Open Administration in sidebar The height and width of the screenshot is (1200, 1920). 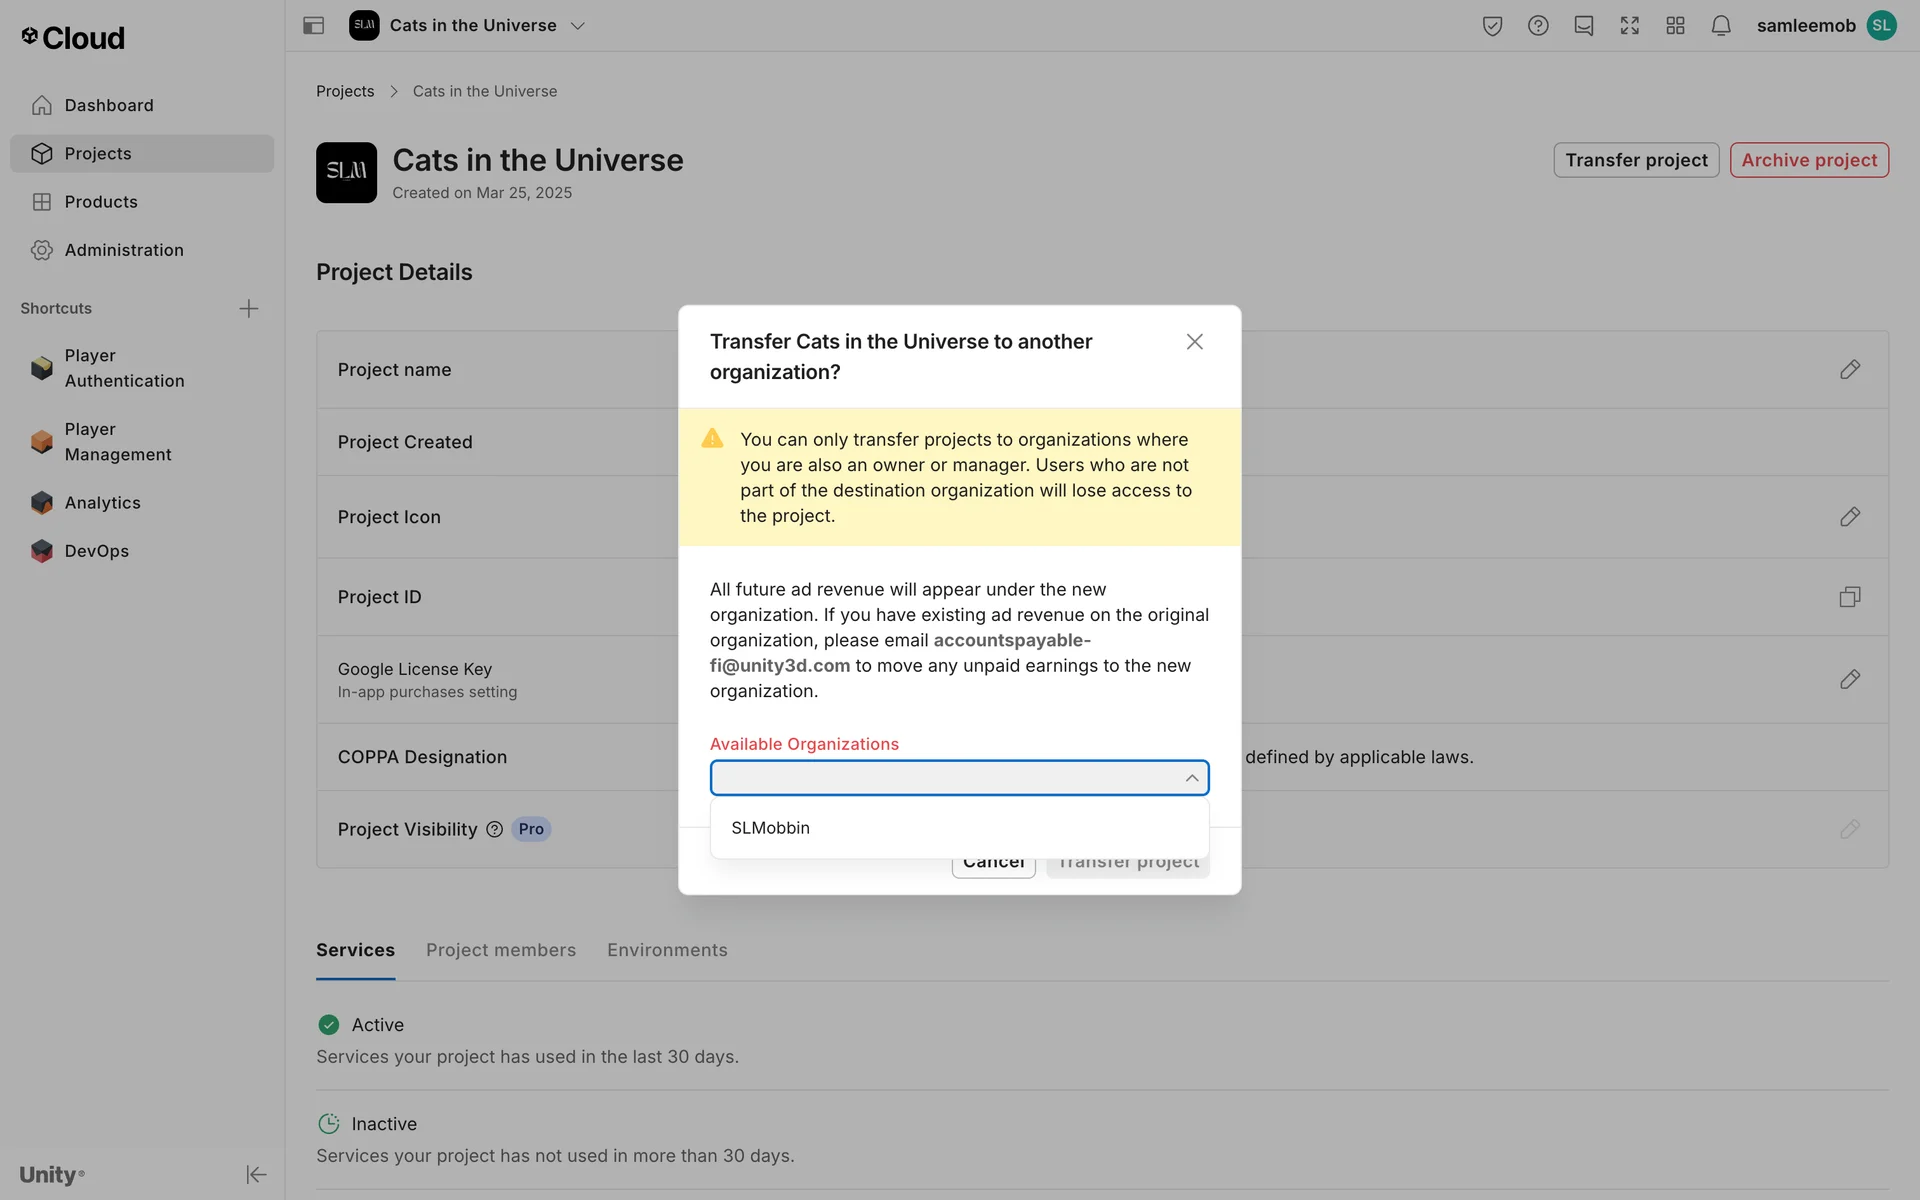124,250
